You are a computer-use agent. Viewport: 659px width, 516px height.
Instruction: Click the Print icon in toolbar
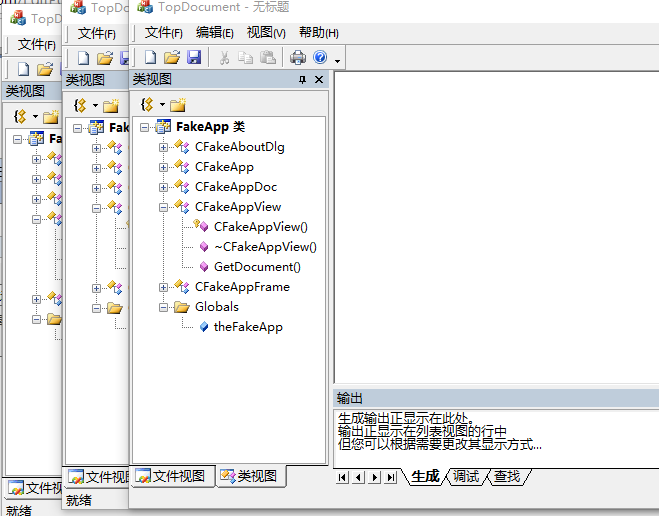coord(298,58)
